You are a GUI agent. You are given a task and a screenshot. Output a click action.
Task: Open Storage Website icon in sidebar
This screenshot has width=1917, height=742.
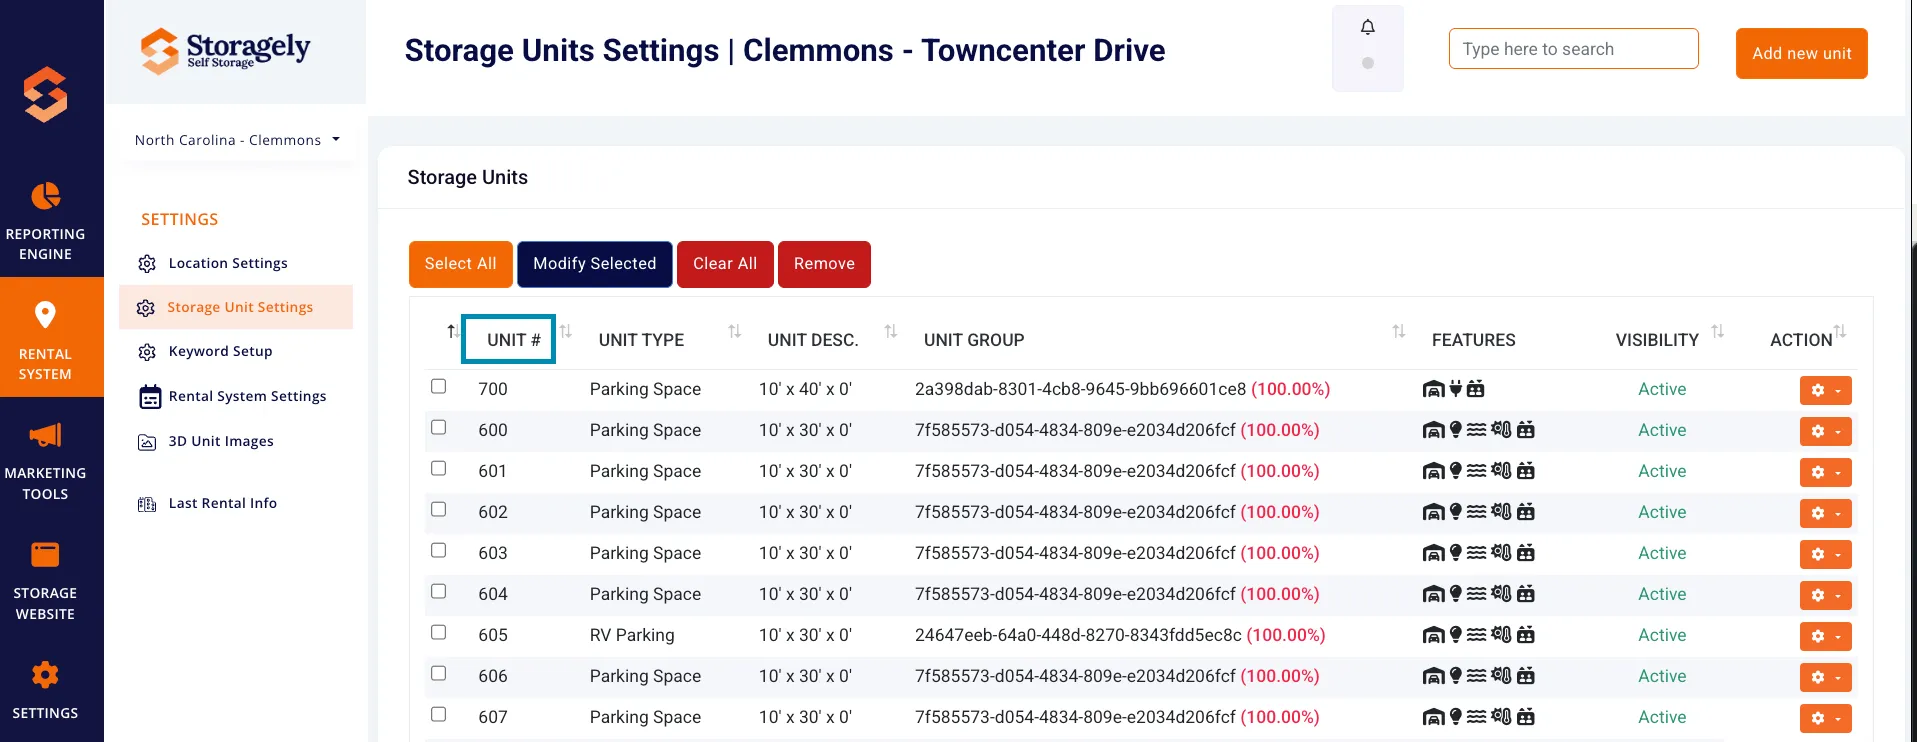pyautogui.click(x=45, y=554)
